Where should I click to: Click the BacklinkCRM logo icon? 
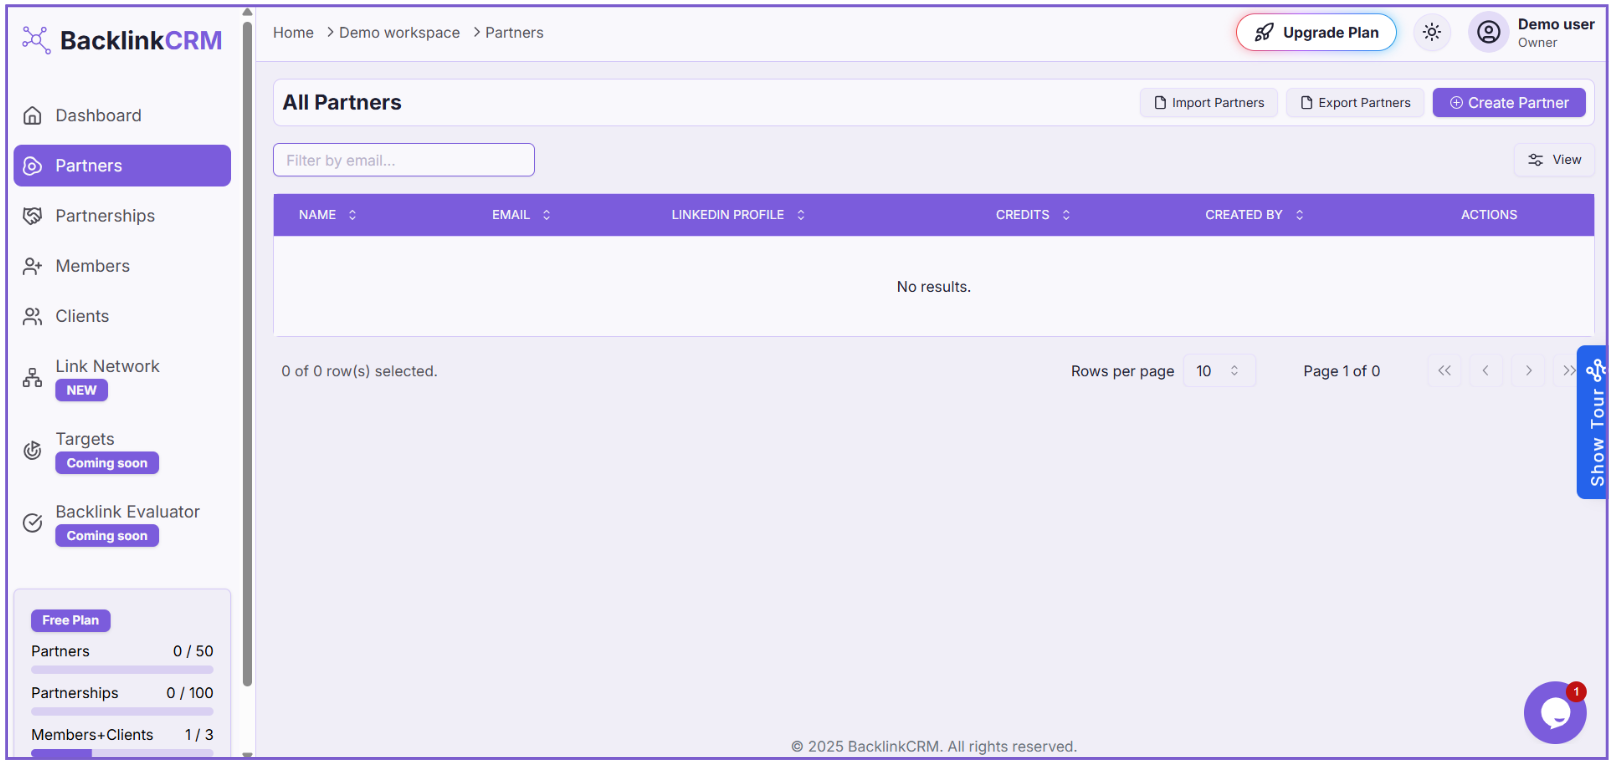36,40
